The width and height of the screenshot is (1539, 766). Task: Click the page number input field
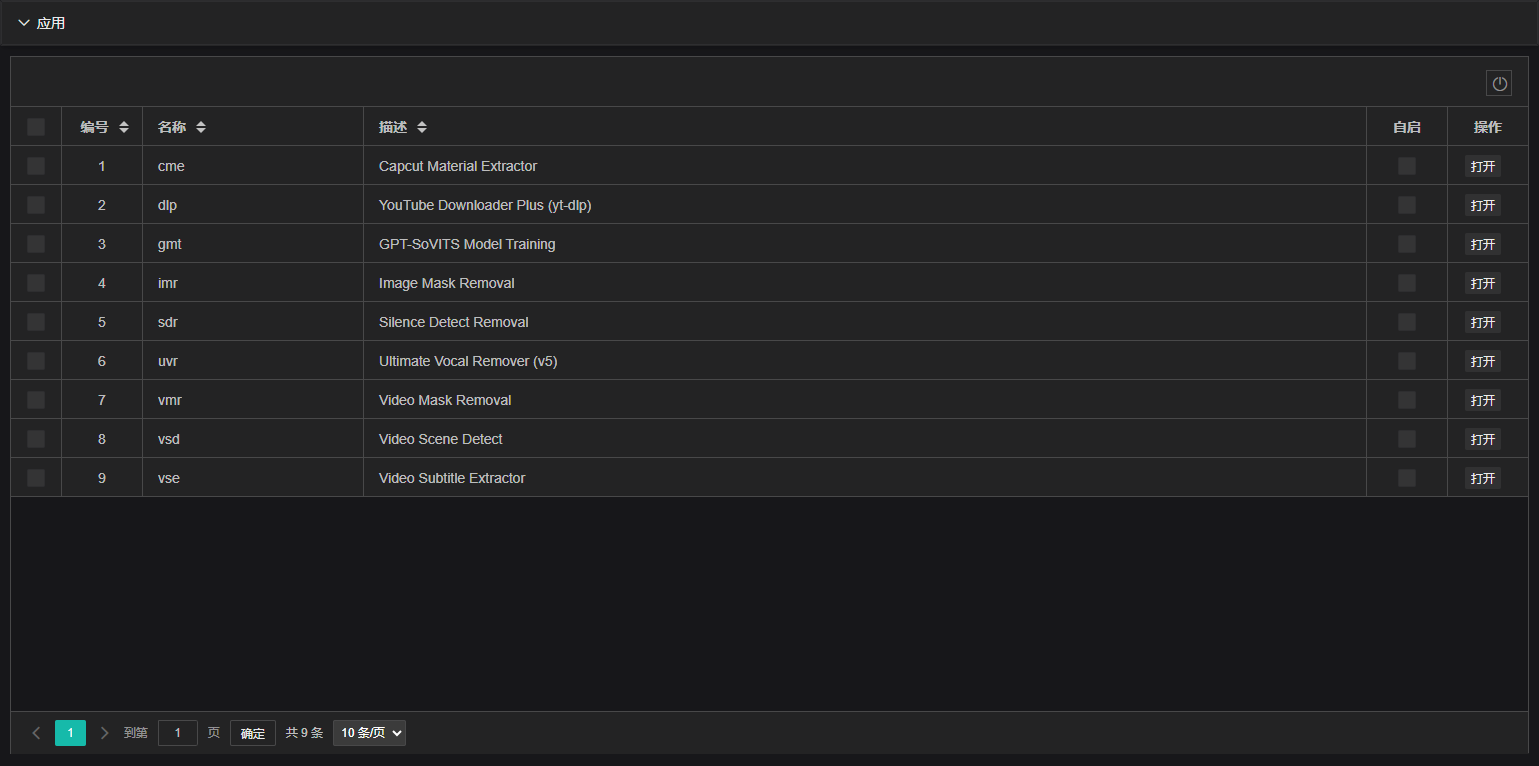pyautogui.click(x=177, y=732)
